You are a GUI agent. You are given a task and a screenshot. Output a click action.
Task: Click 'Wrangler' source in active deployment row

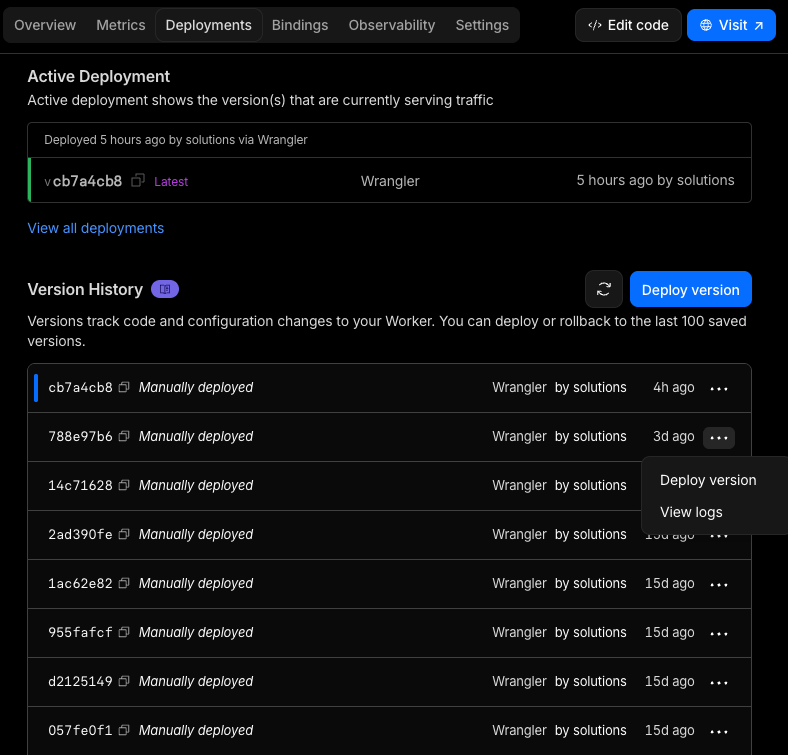390,181
